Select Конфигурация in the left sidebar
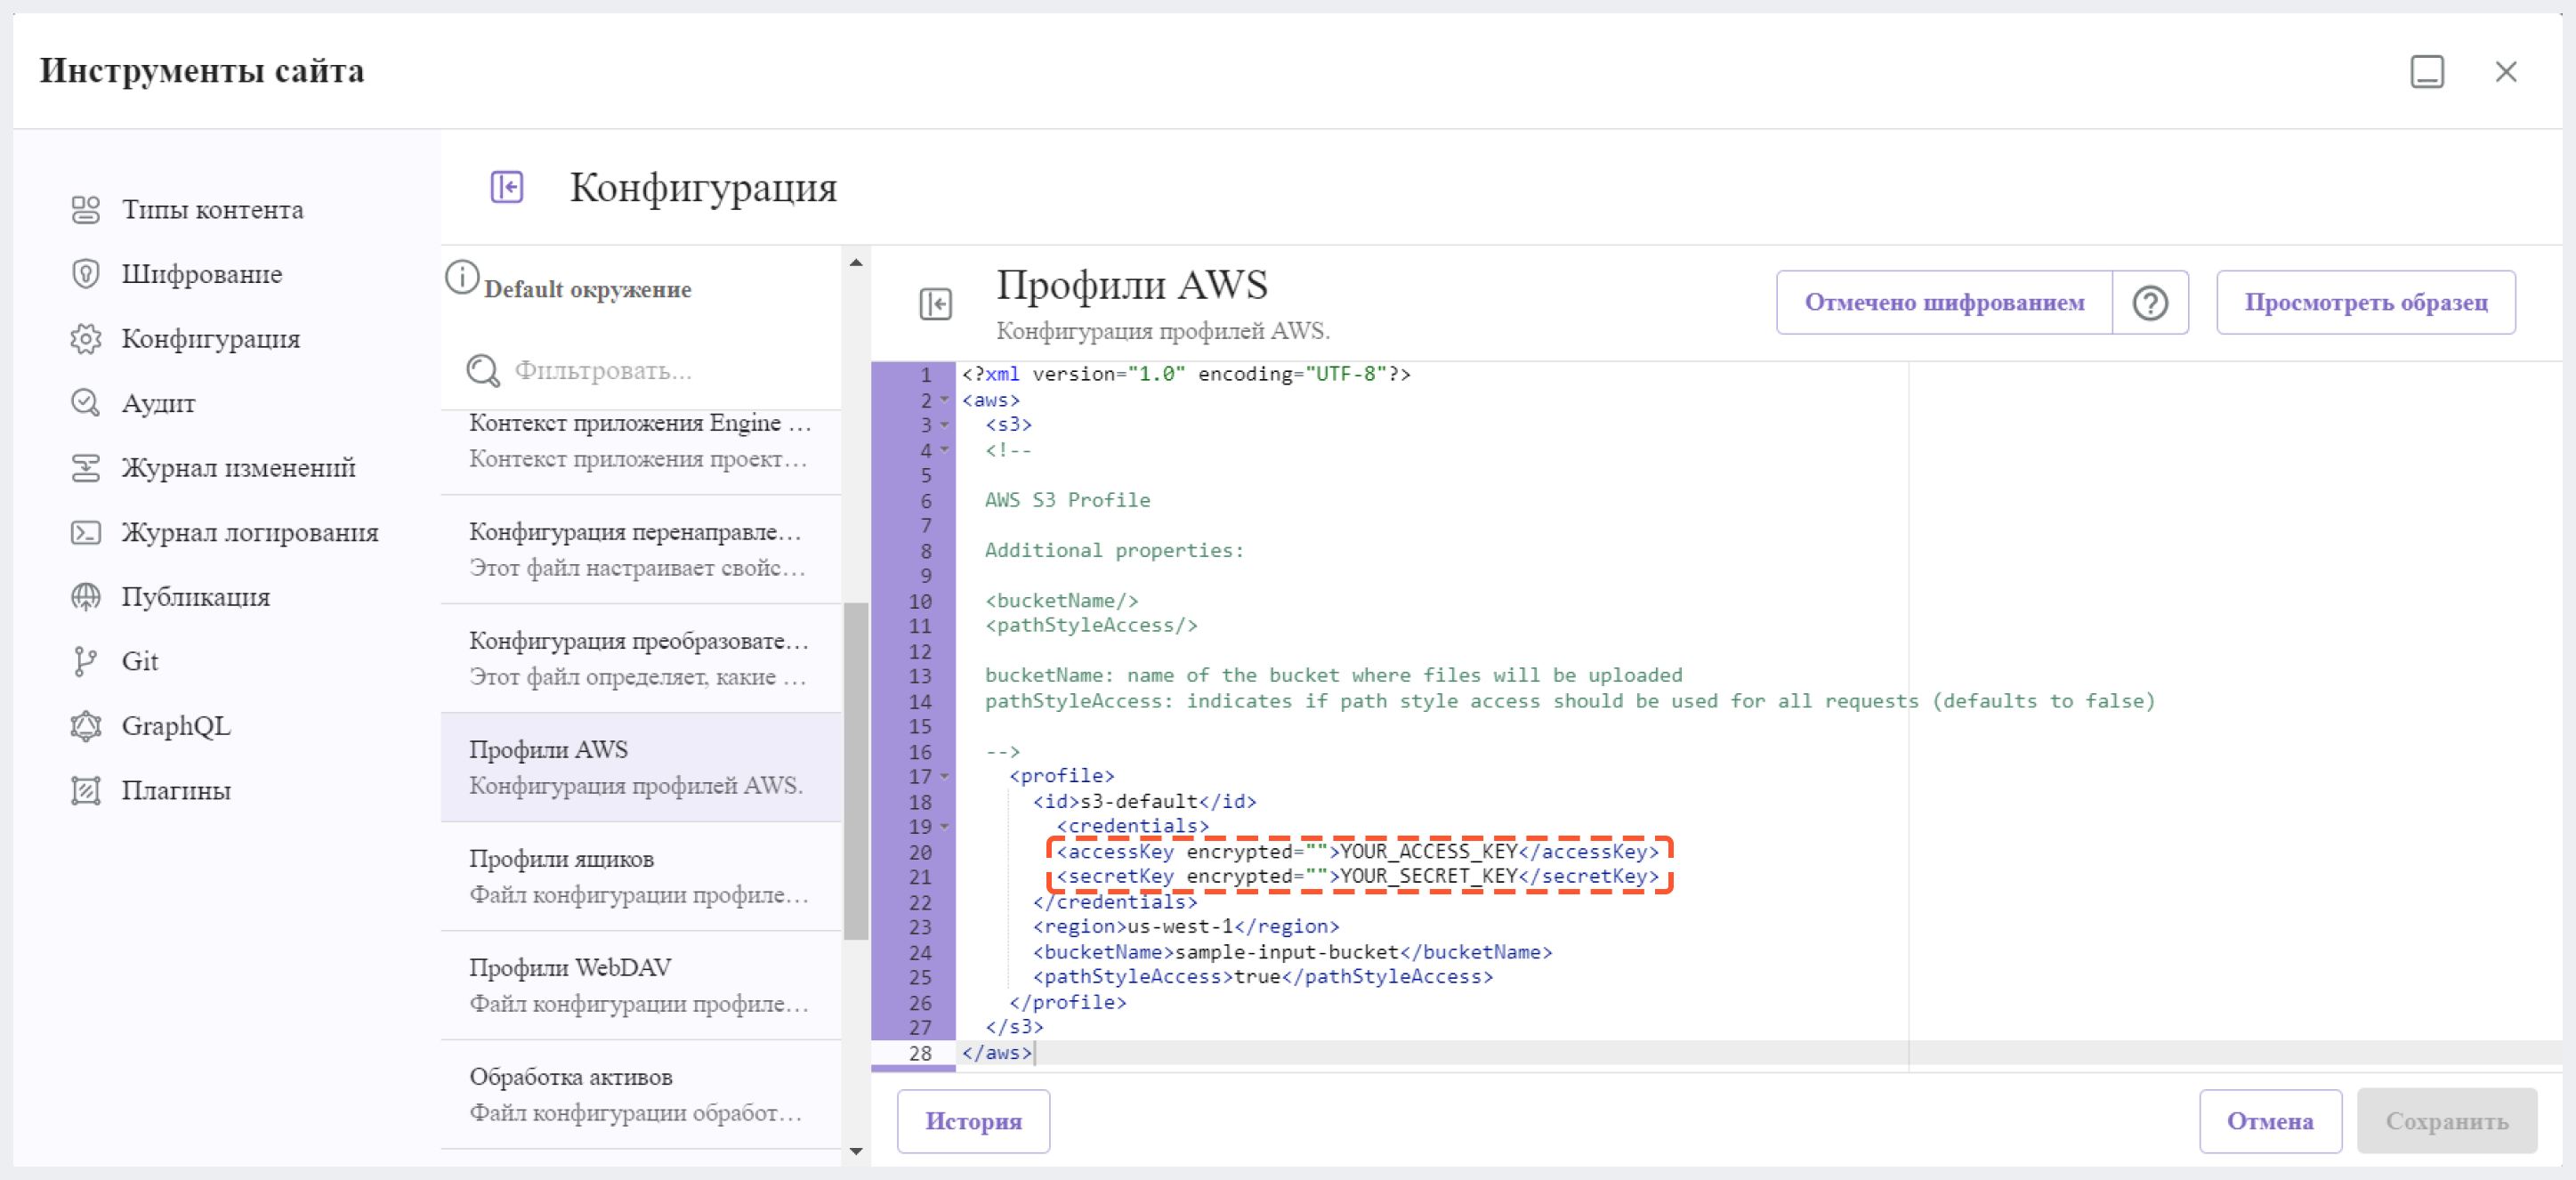Viewport: 2576px width, 1180px height. 210,339
